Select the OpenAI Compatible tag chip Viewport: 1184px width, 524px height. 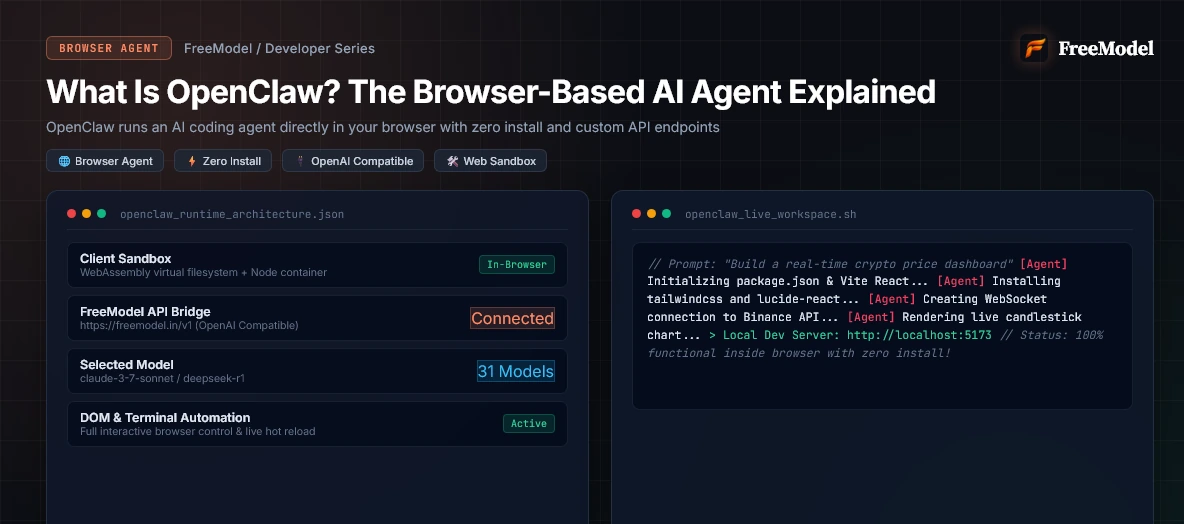(353, 161)
